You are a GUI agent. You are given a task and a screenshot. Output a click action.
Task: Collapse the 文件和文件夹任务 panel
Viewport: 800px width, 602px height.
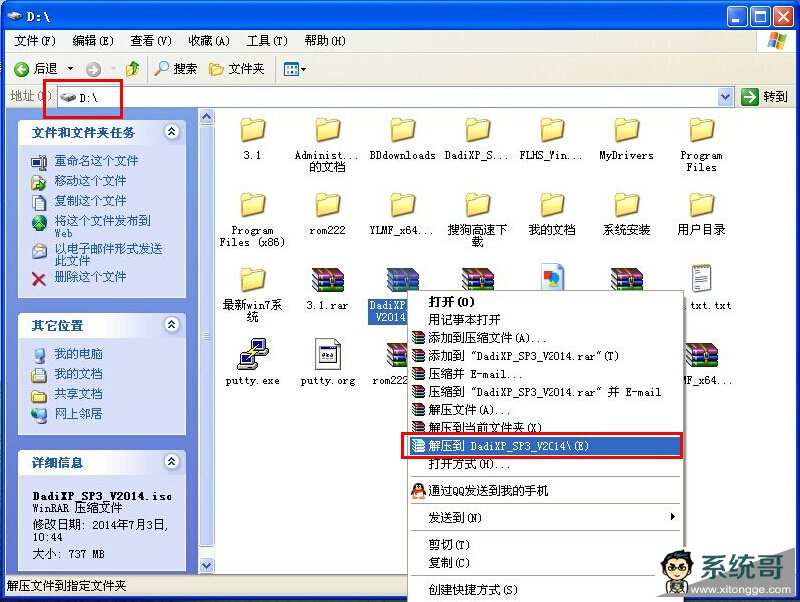click(x=171, y=132)
